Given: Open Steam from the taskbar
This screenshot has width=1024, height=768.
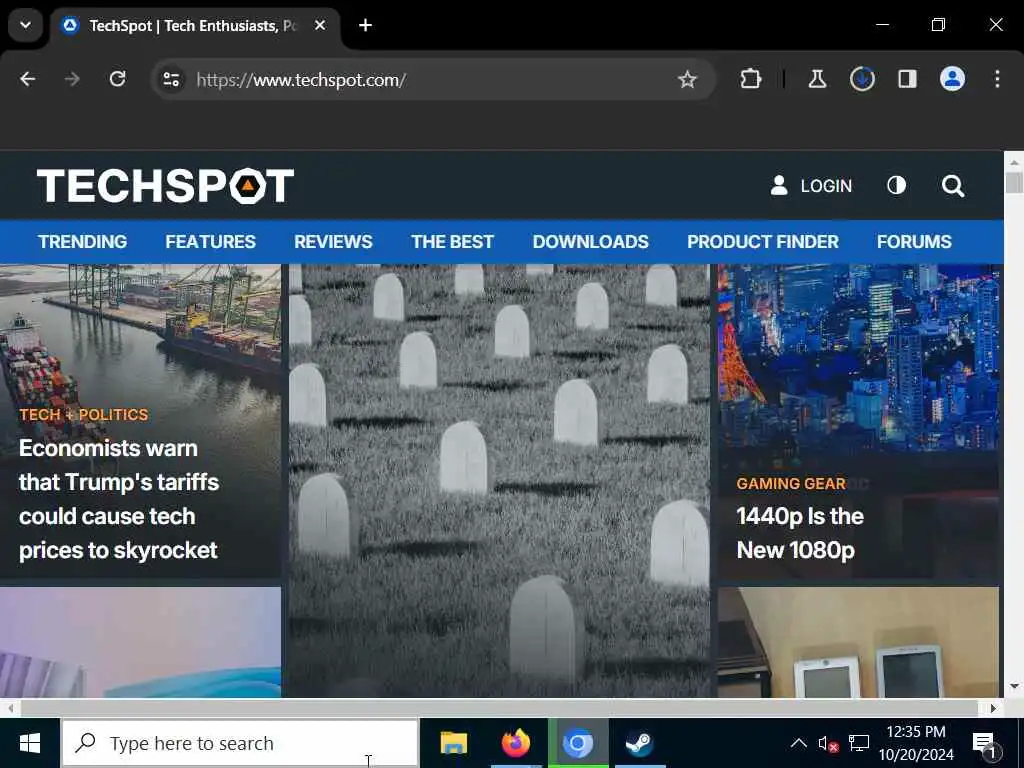Looking at the screenshot, I should pos(639,743).
